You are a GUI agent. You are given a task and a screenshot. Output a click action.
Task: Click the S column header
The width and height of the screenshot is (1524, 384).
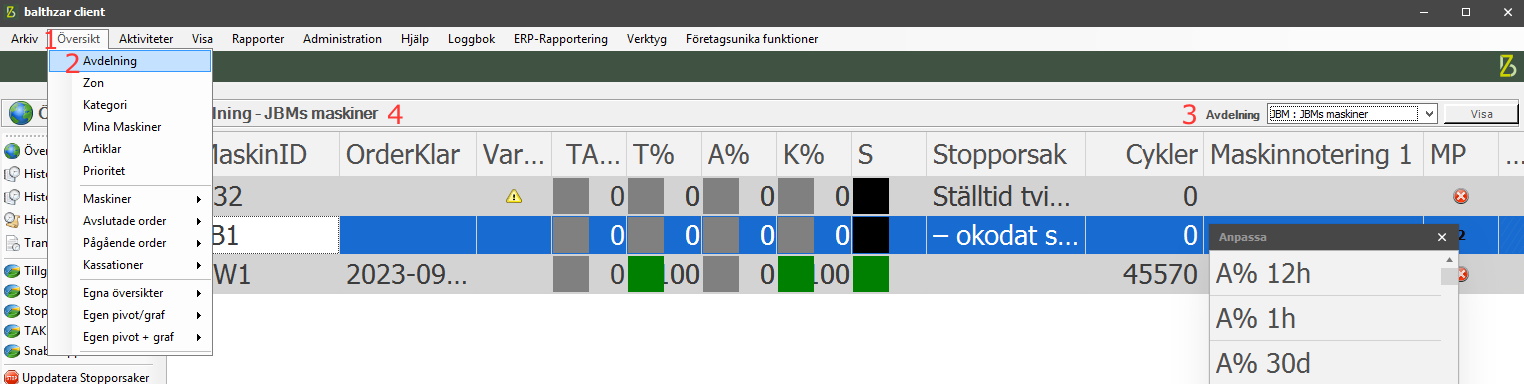(889, 154)
